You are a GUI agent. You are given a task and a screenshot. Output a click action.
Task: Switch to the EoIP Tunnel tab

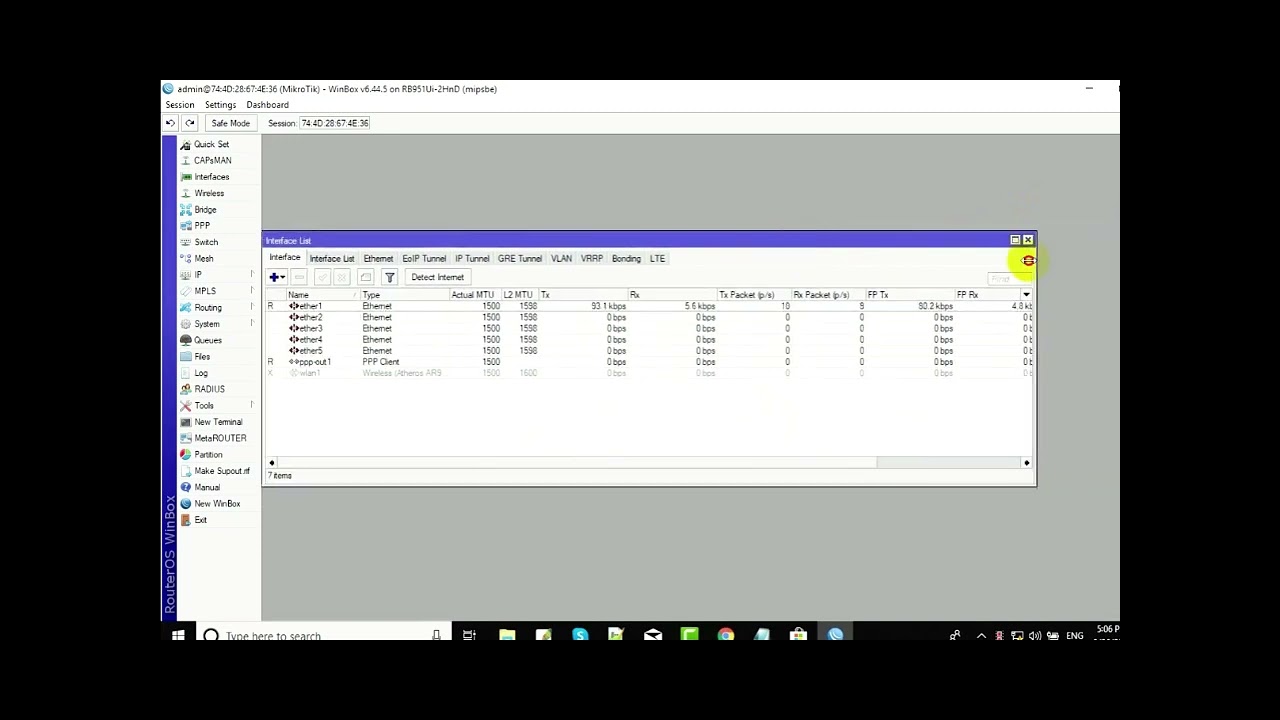[x=424, y=258]
